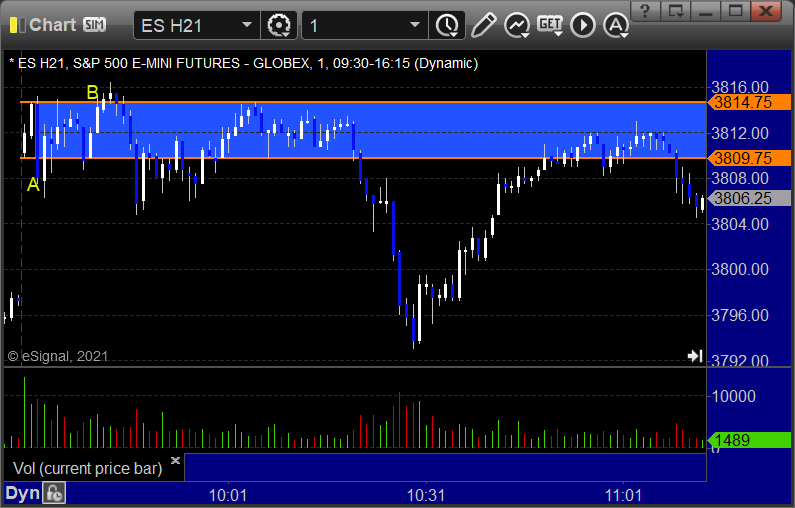The height and width of the screenshot is (508, 795).
Task: Select Vol (current price bar) legend label
Action: coord(87,468)
